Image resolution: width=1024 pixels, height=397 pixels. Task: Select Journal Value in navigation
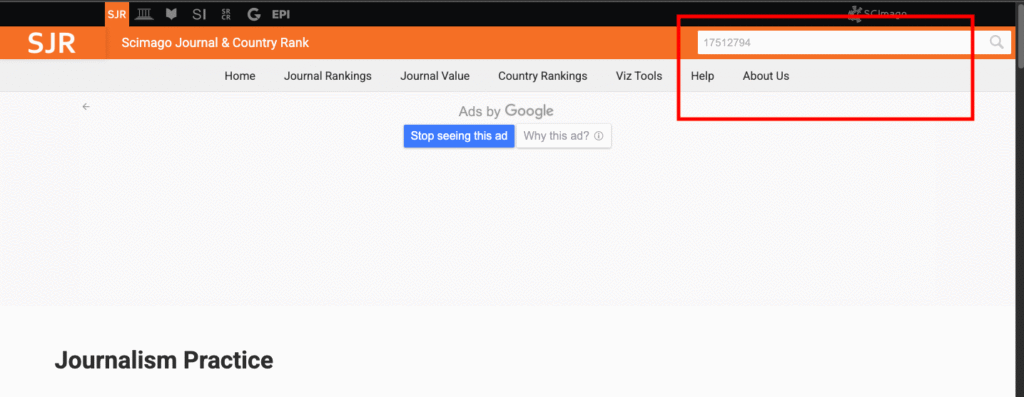click(435, 76)
